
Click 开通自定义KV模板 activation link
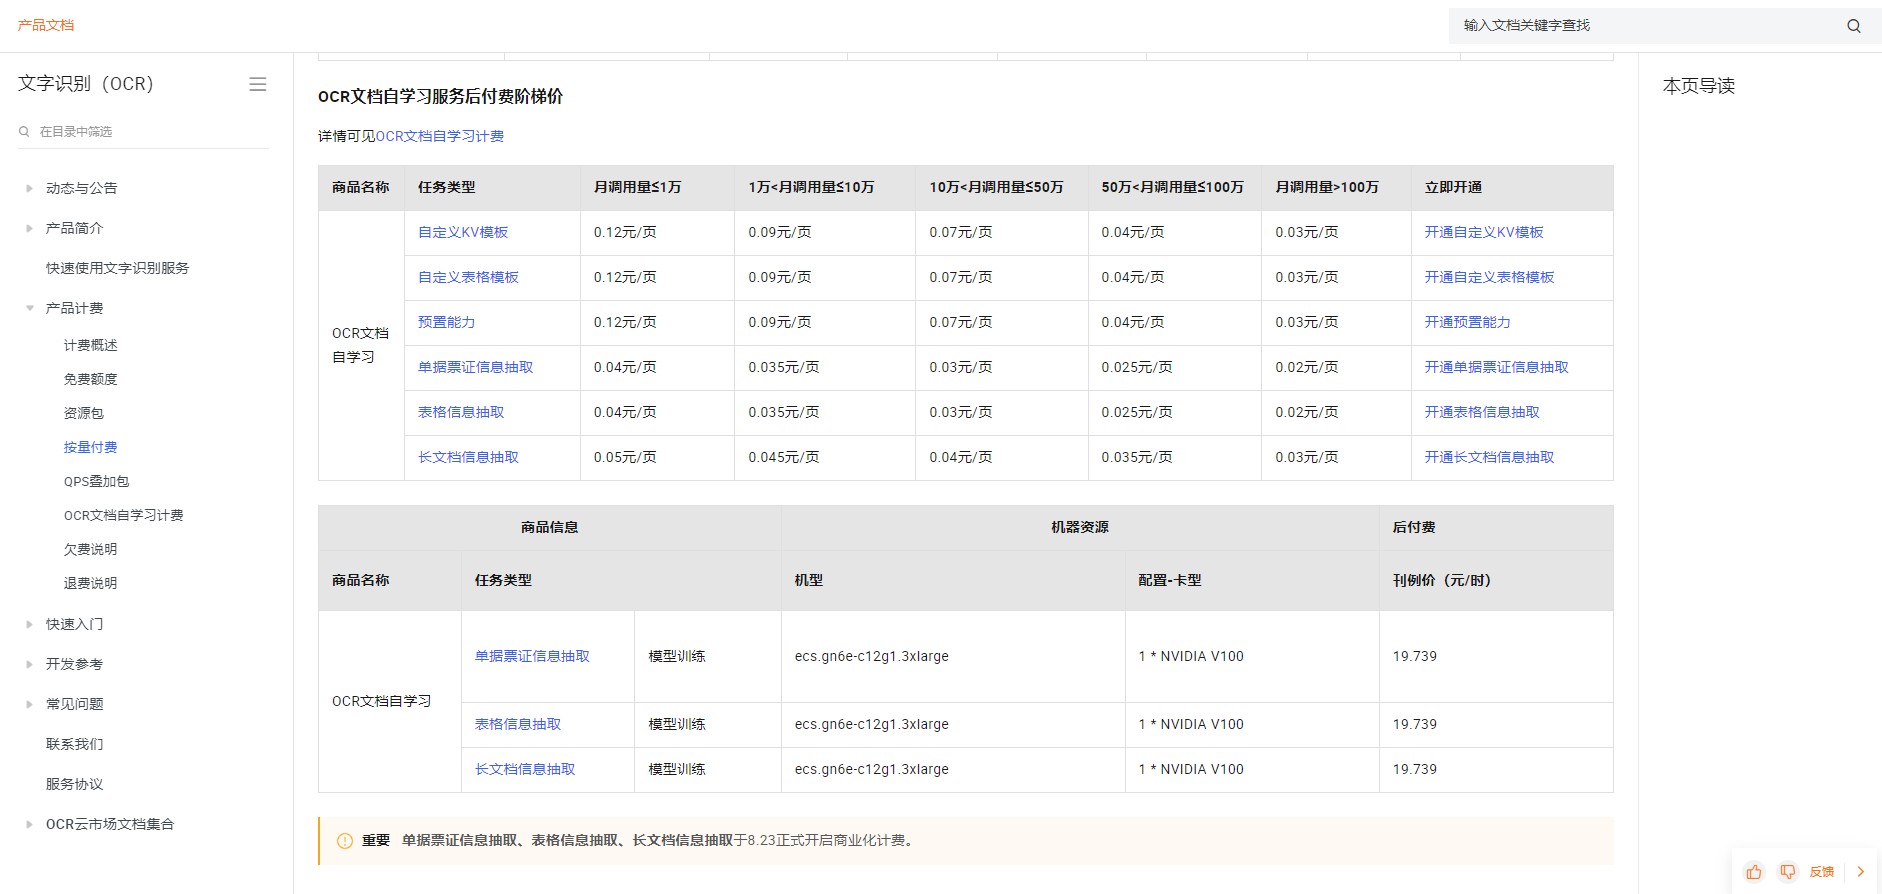1484,232
